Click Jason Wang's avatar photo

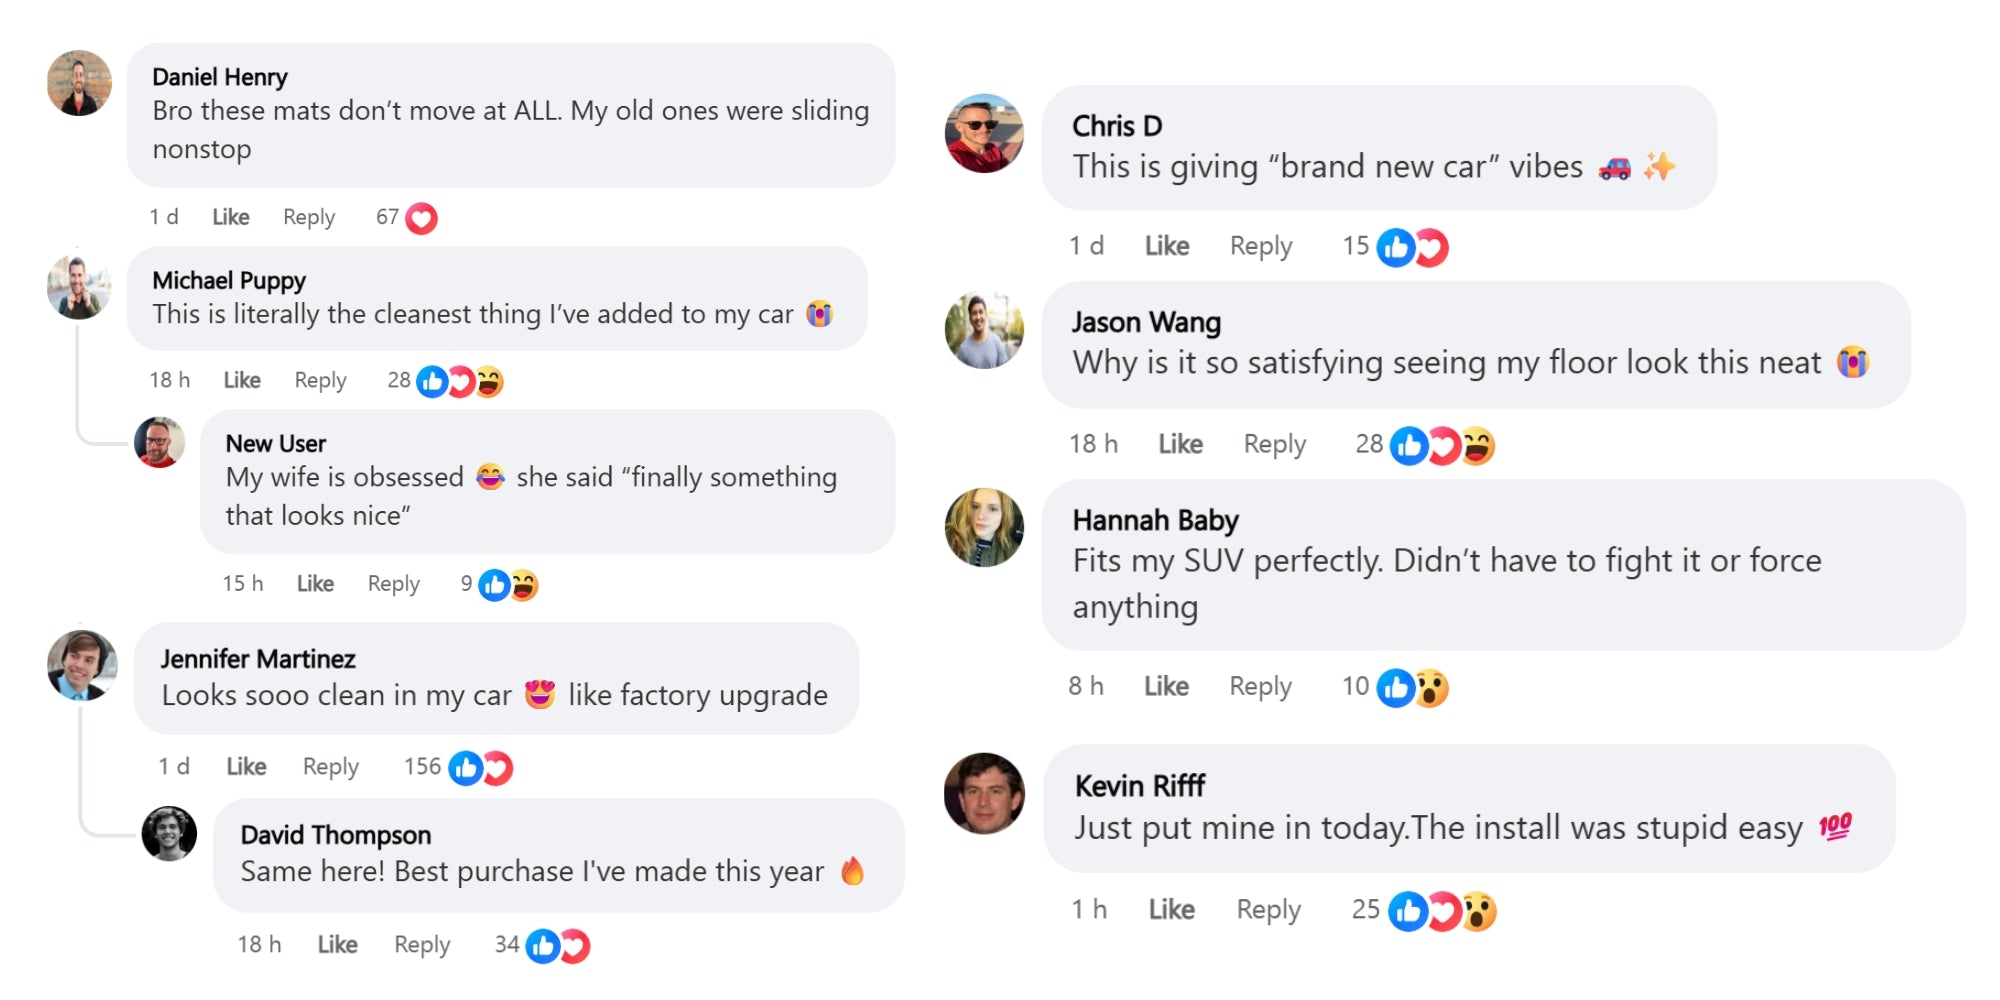tap(984, 331)
